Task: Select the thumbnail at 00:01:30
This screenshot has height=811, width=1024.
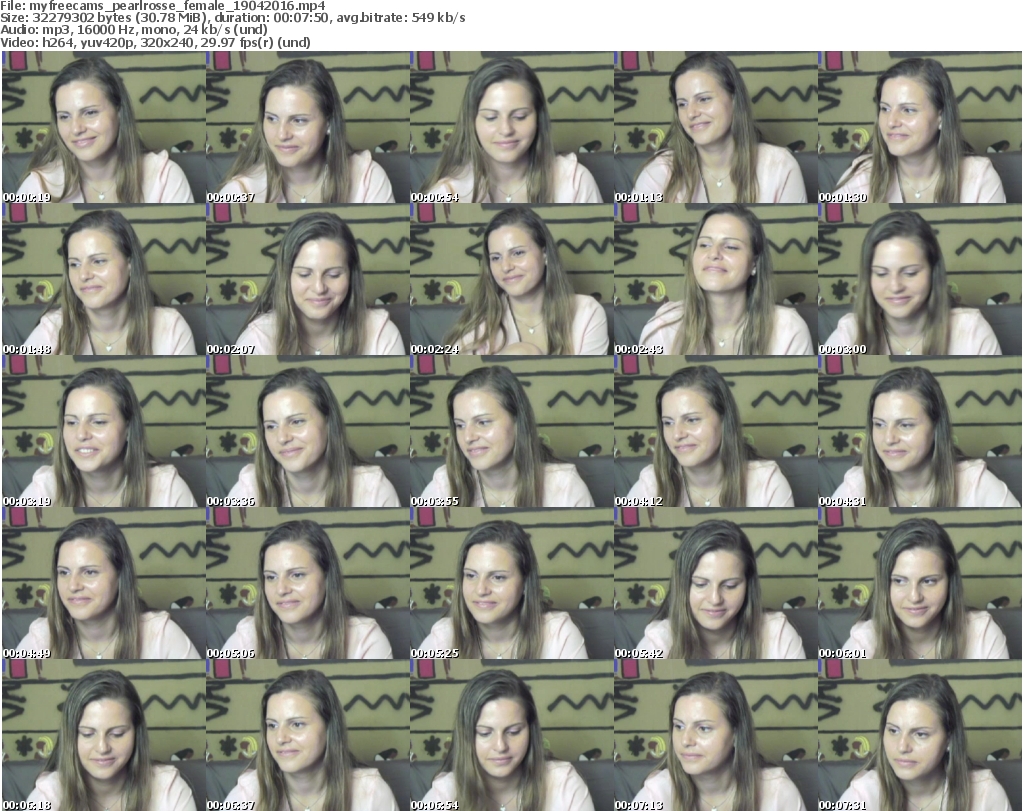Action: tap(920, 127)
